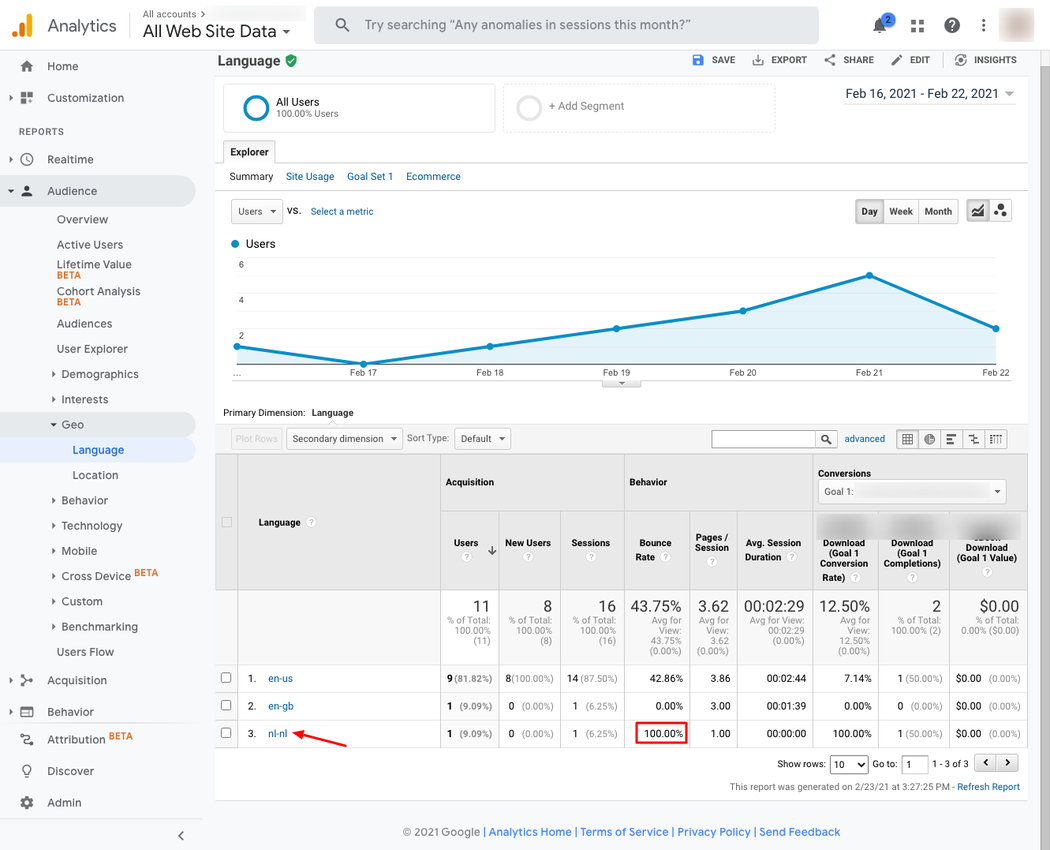Select the Performance bar view

tap(952, 438)
